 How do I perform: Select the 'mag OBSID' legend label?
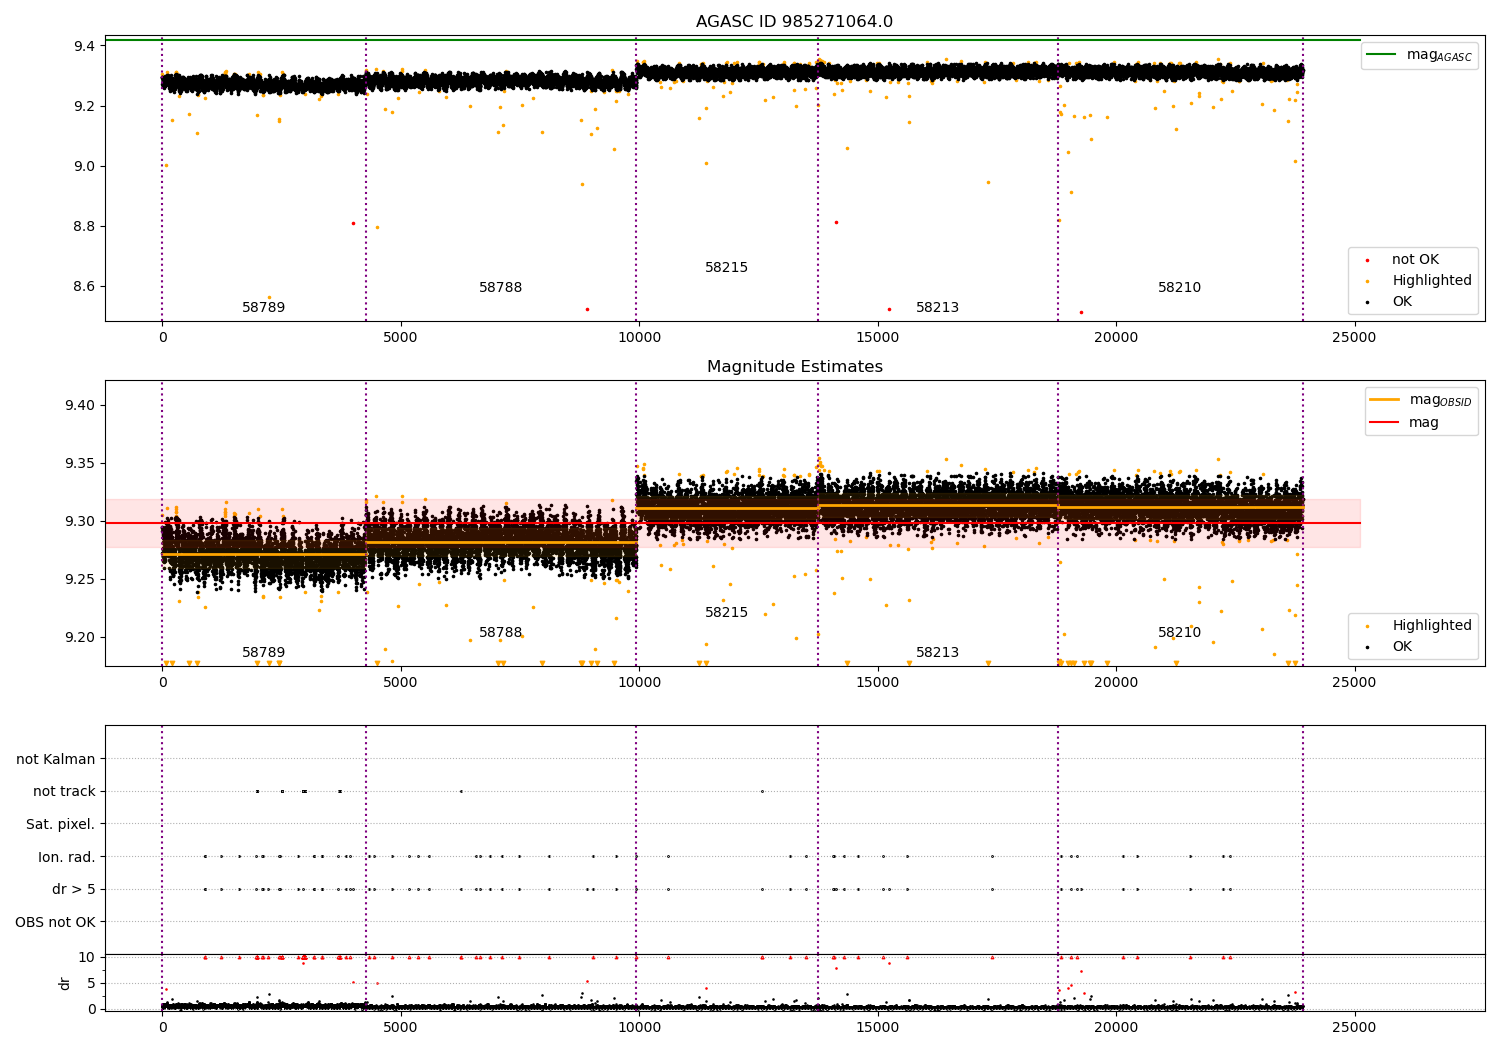click(x=1441, y=400)
